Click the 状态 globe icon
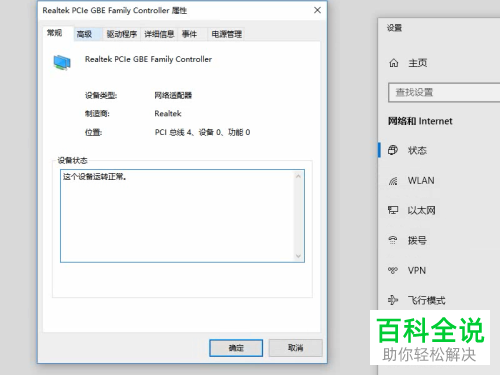Screen dimensions: 500x375 pyautogui.click(x=393, y=150)
